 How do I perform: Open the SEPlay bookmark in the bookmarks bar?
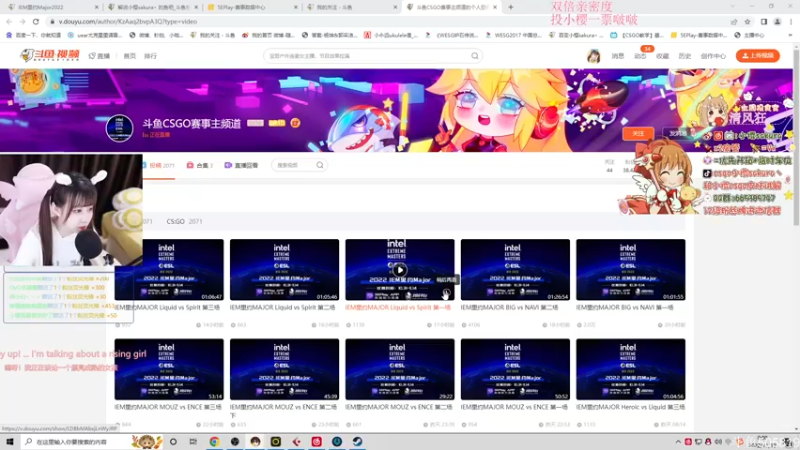coord(698,35)
